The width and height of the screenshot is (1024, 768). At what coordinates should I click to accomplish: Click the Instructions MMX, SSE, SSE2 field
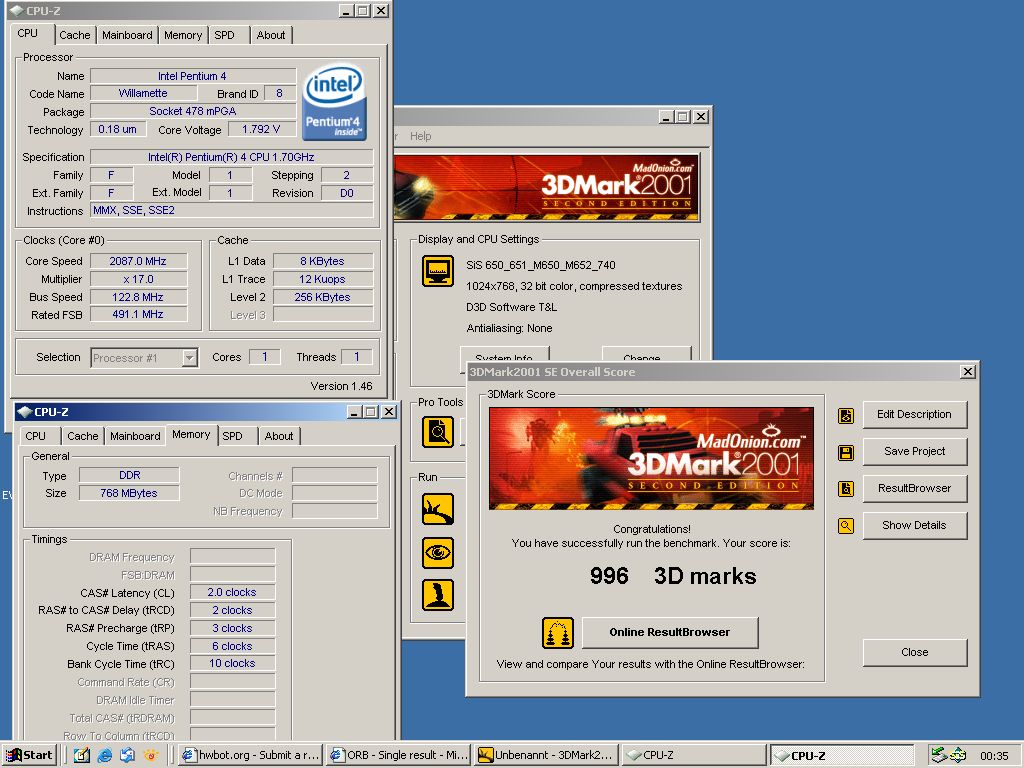232,210
